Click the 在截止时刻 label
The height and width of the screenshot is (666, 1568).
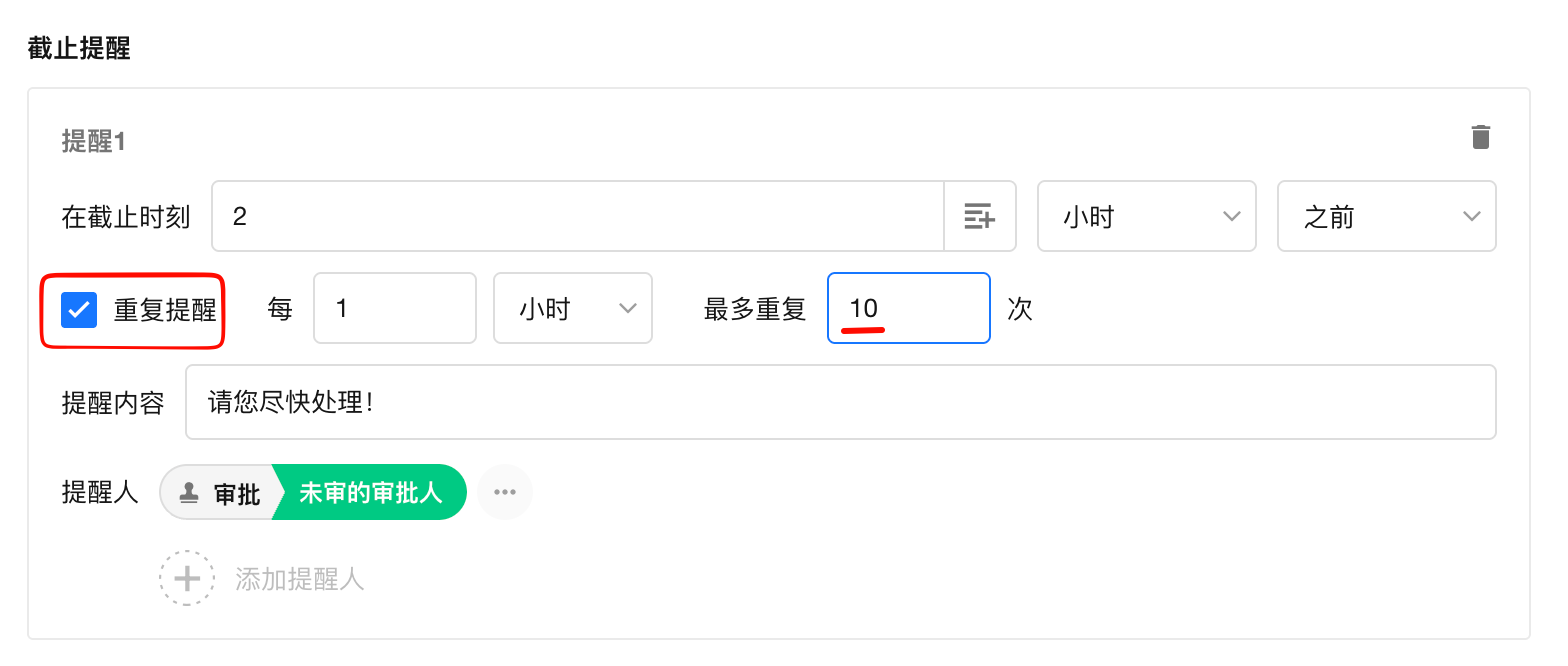pyautogui.click(x=126, y=217)
